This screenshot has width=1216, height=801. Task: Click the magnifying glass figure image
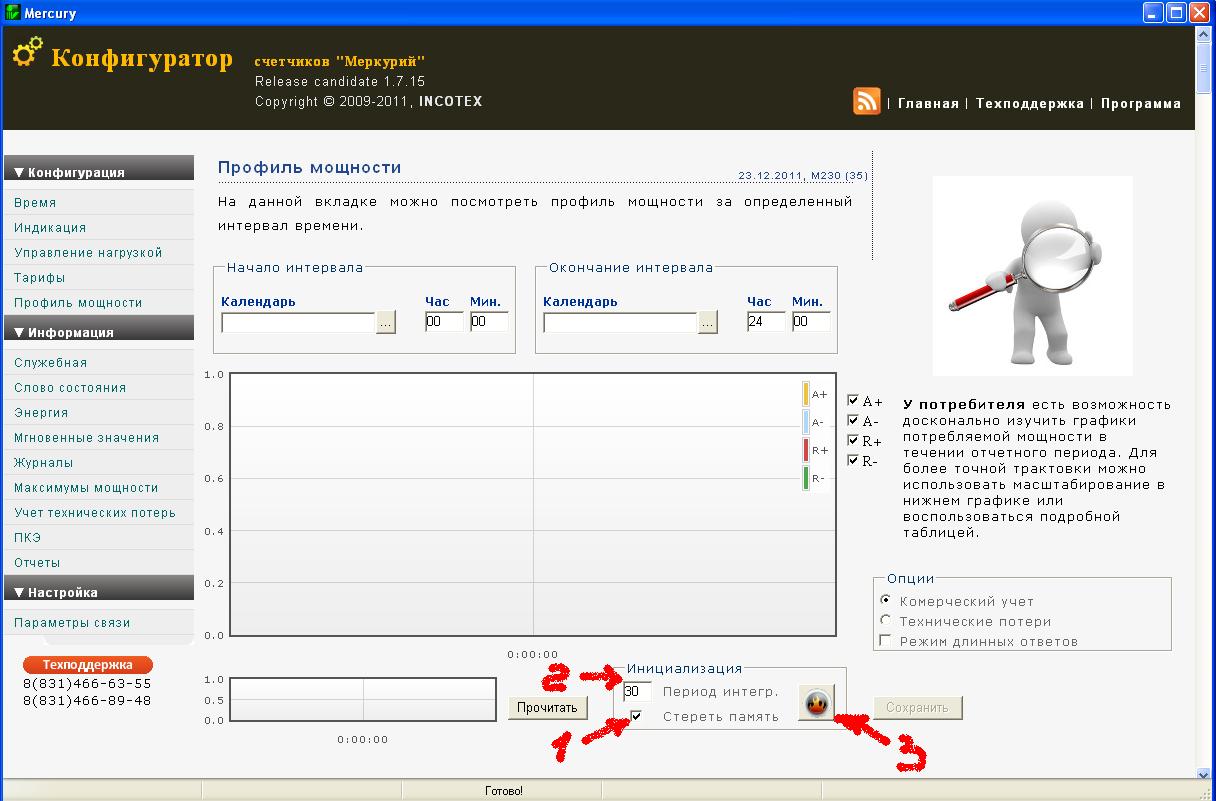1032,275
